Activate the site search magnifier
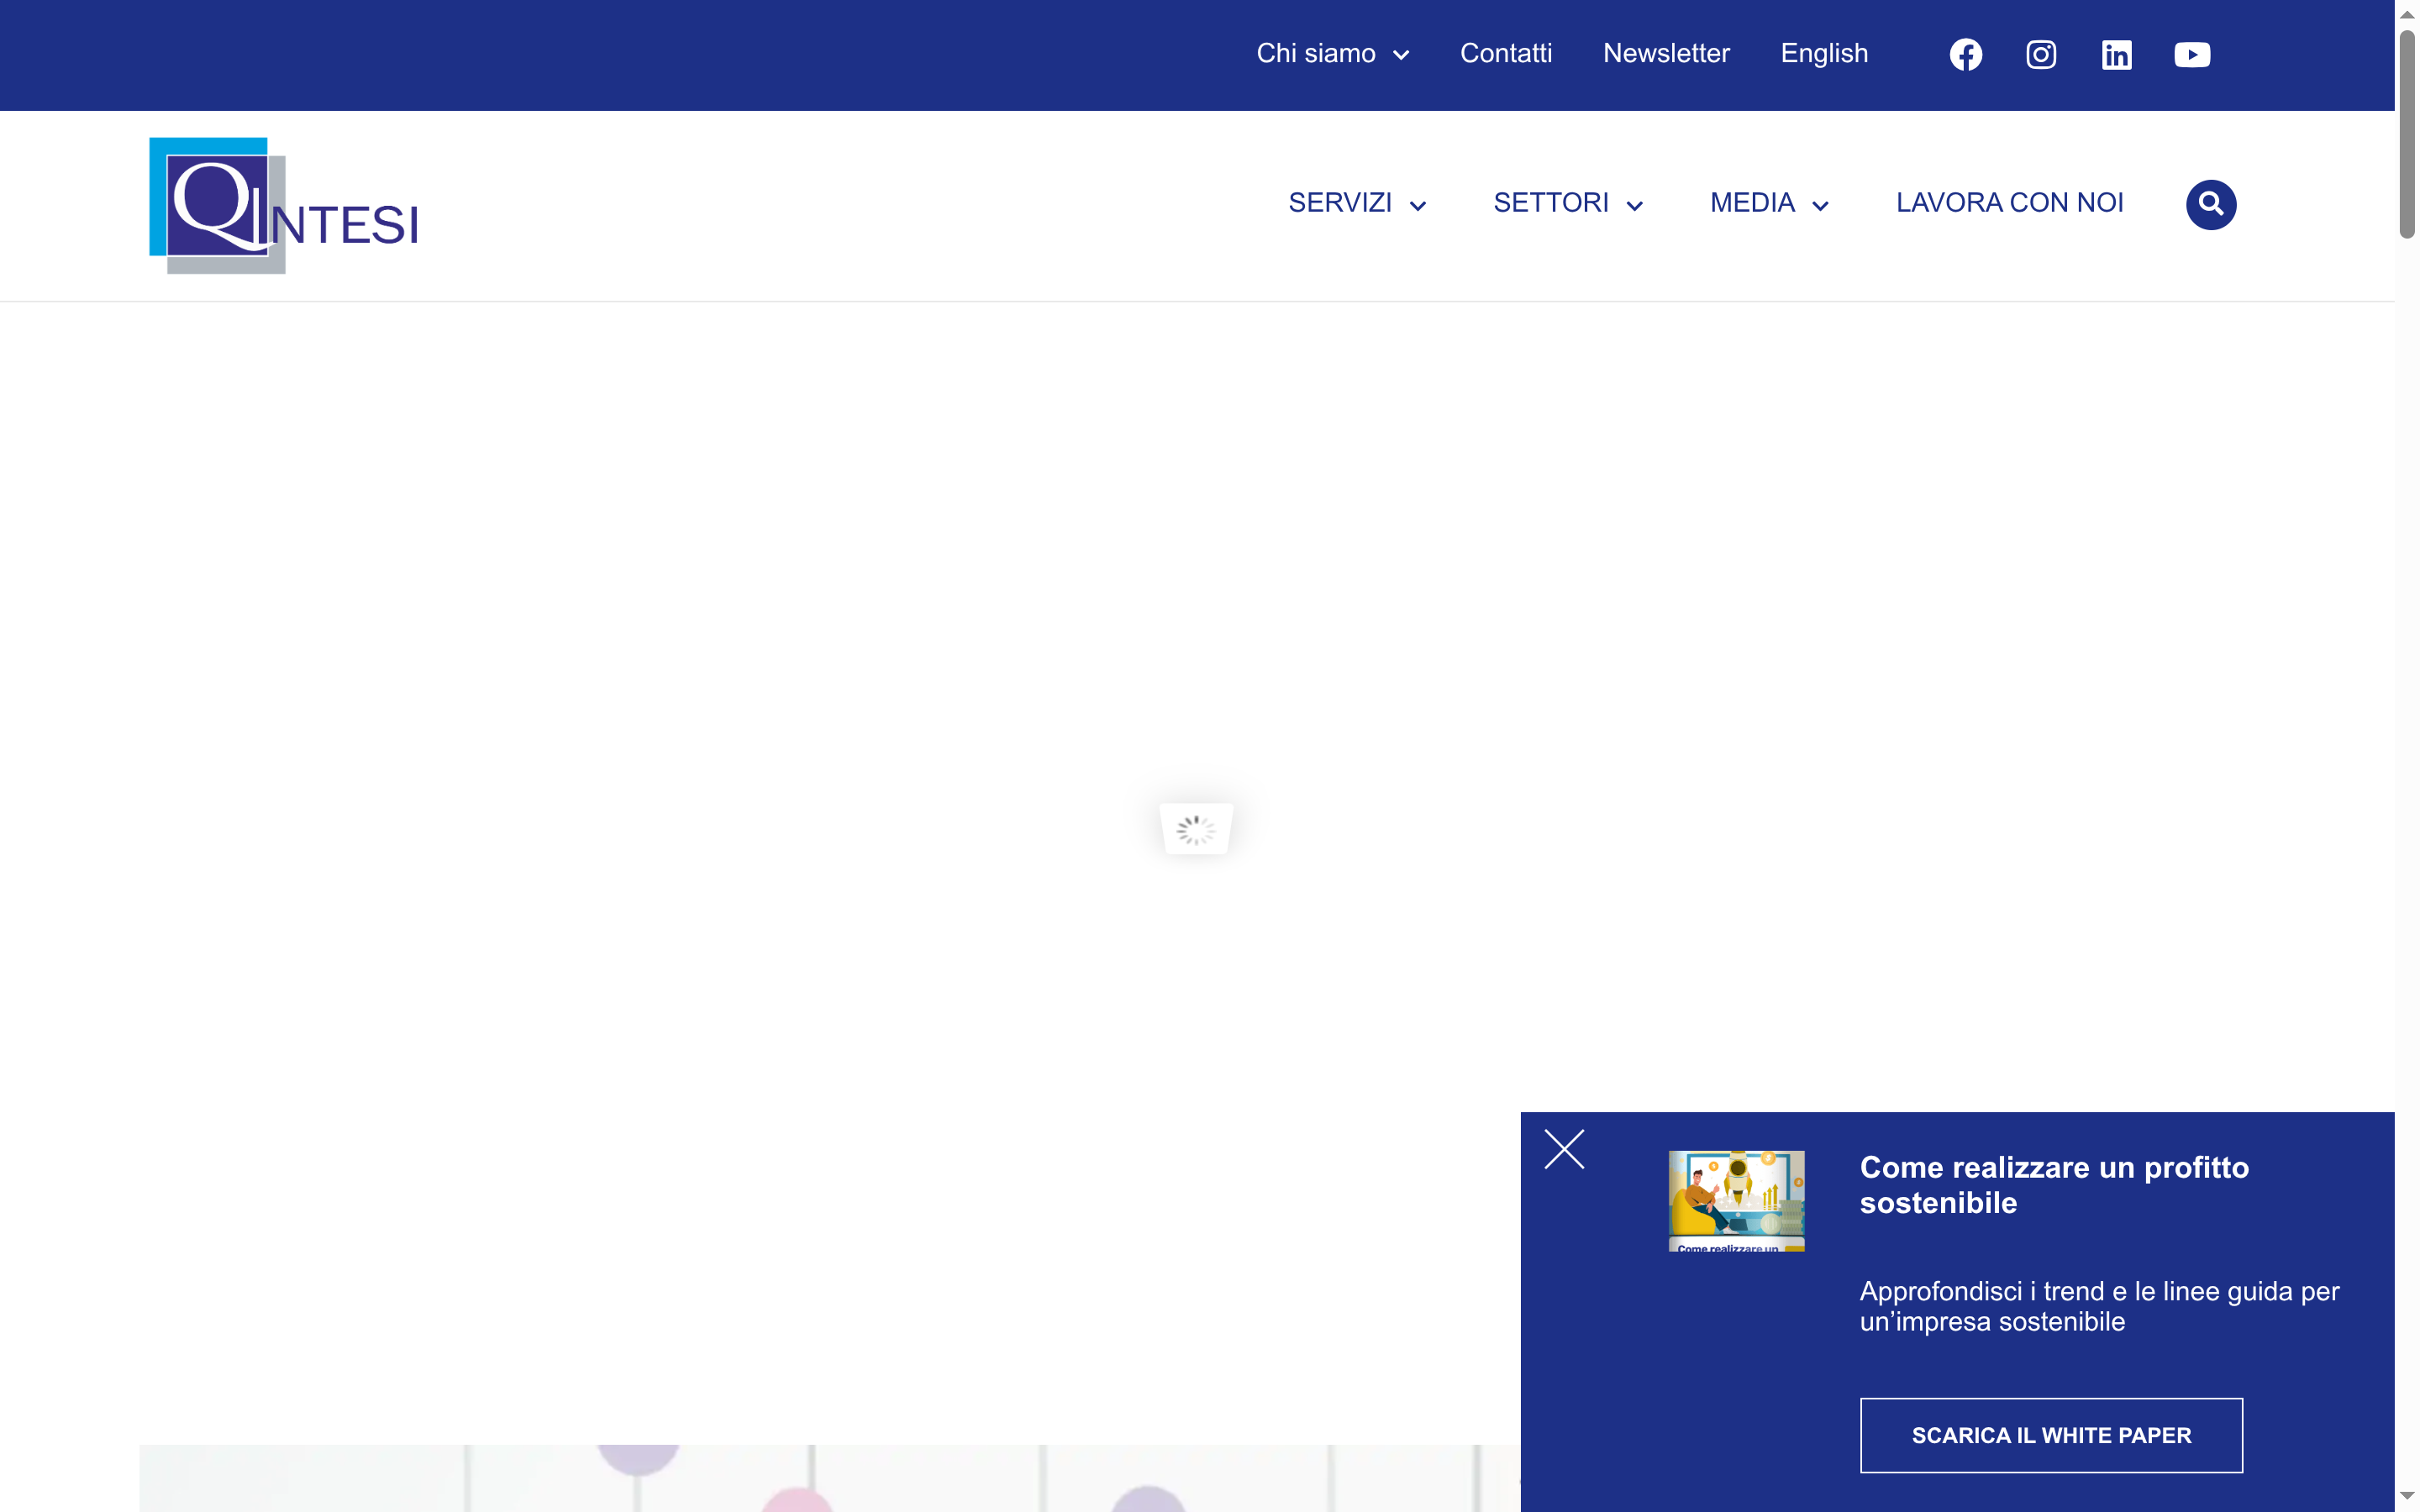The width and height of the screenshot is (2420, 1512). coord(2211,204)
